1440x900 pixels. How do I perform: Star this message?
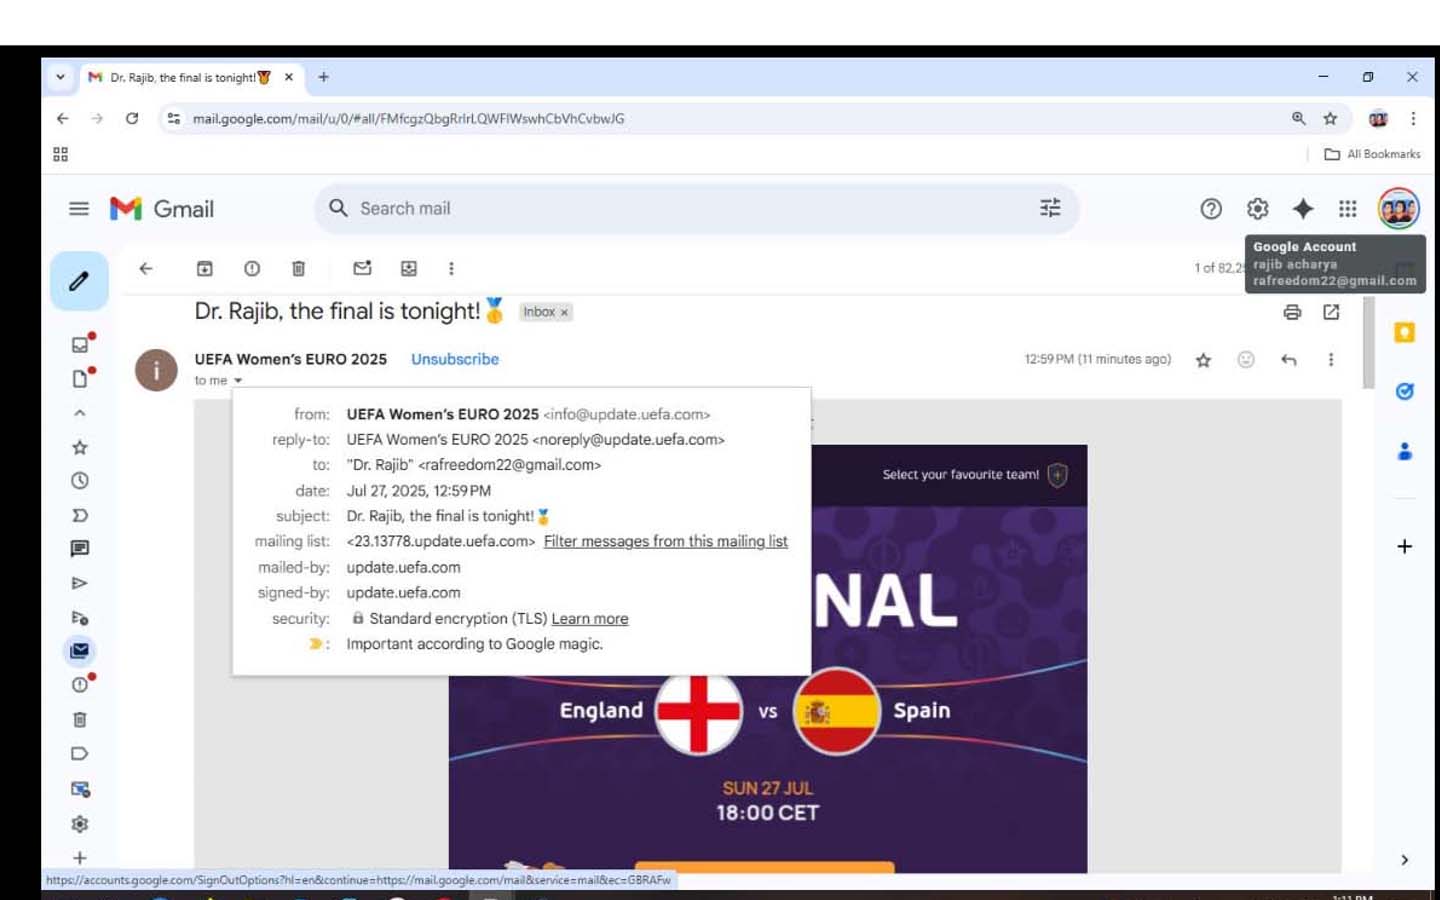point(1203,360)
